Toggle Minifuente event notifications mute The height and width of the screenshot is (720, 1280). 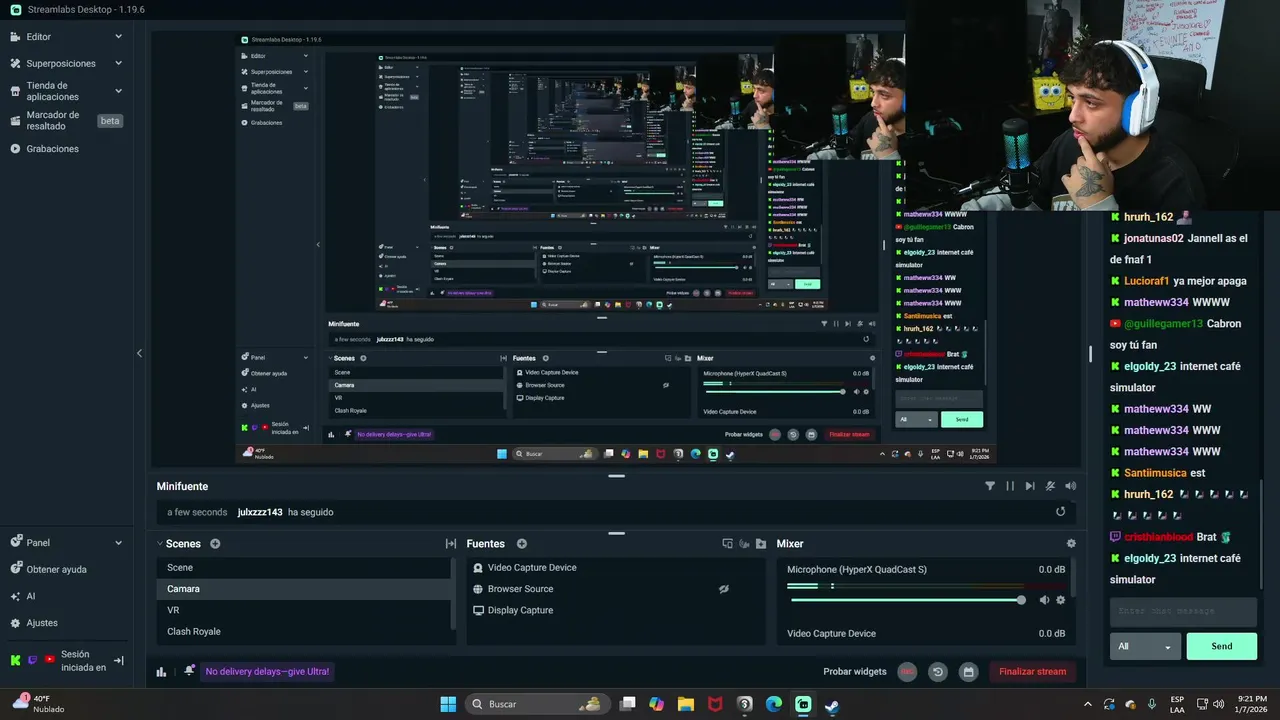[1050, 486]
